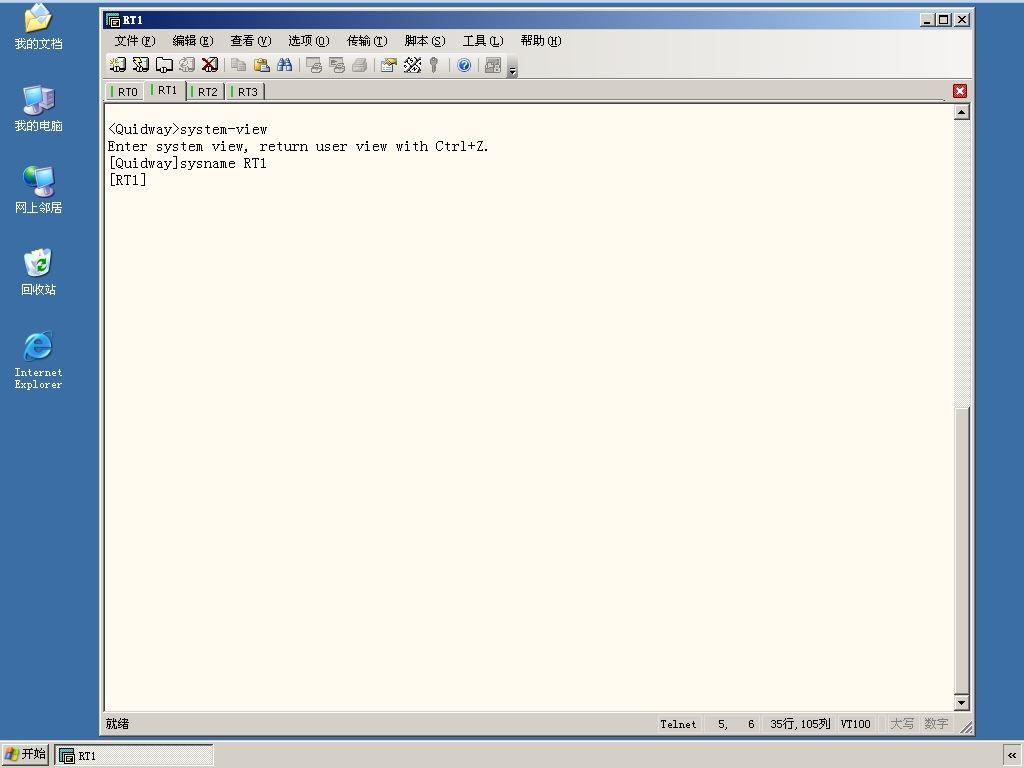
Task: Click the Print Selection toolbar icon
Action: point(337,65)
